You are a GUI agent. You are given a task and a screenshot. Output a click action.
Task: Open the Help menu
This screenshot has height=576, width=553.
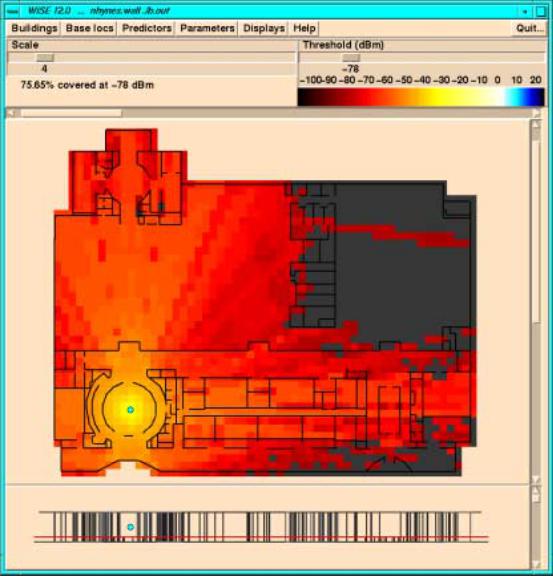pyautogui.click(x=304, y=28)
